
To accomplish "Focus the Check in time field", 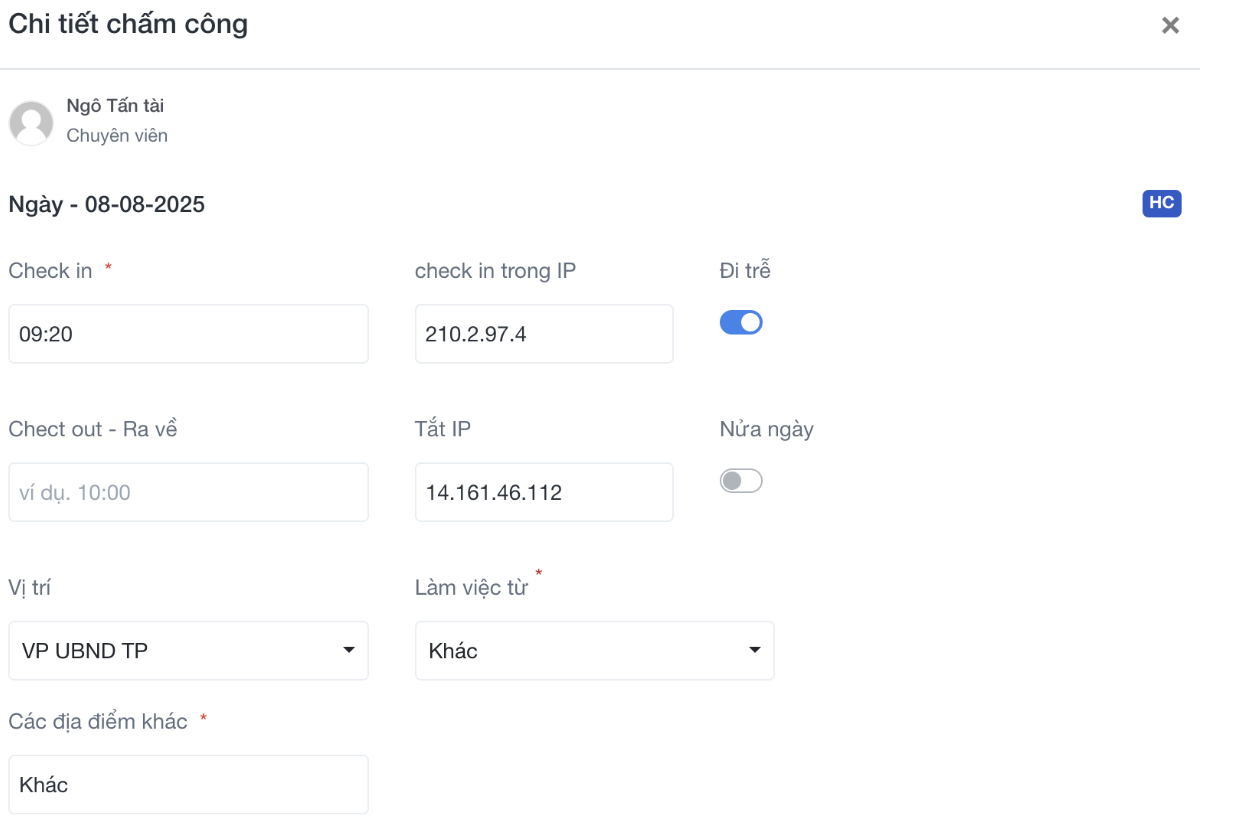I will pyautogui.click(x=188, y=334).
